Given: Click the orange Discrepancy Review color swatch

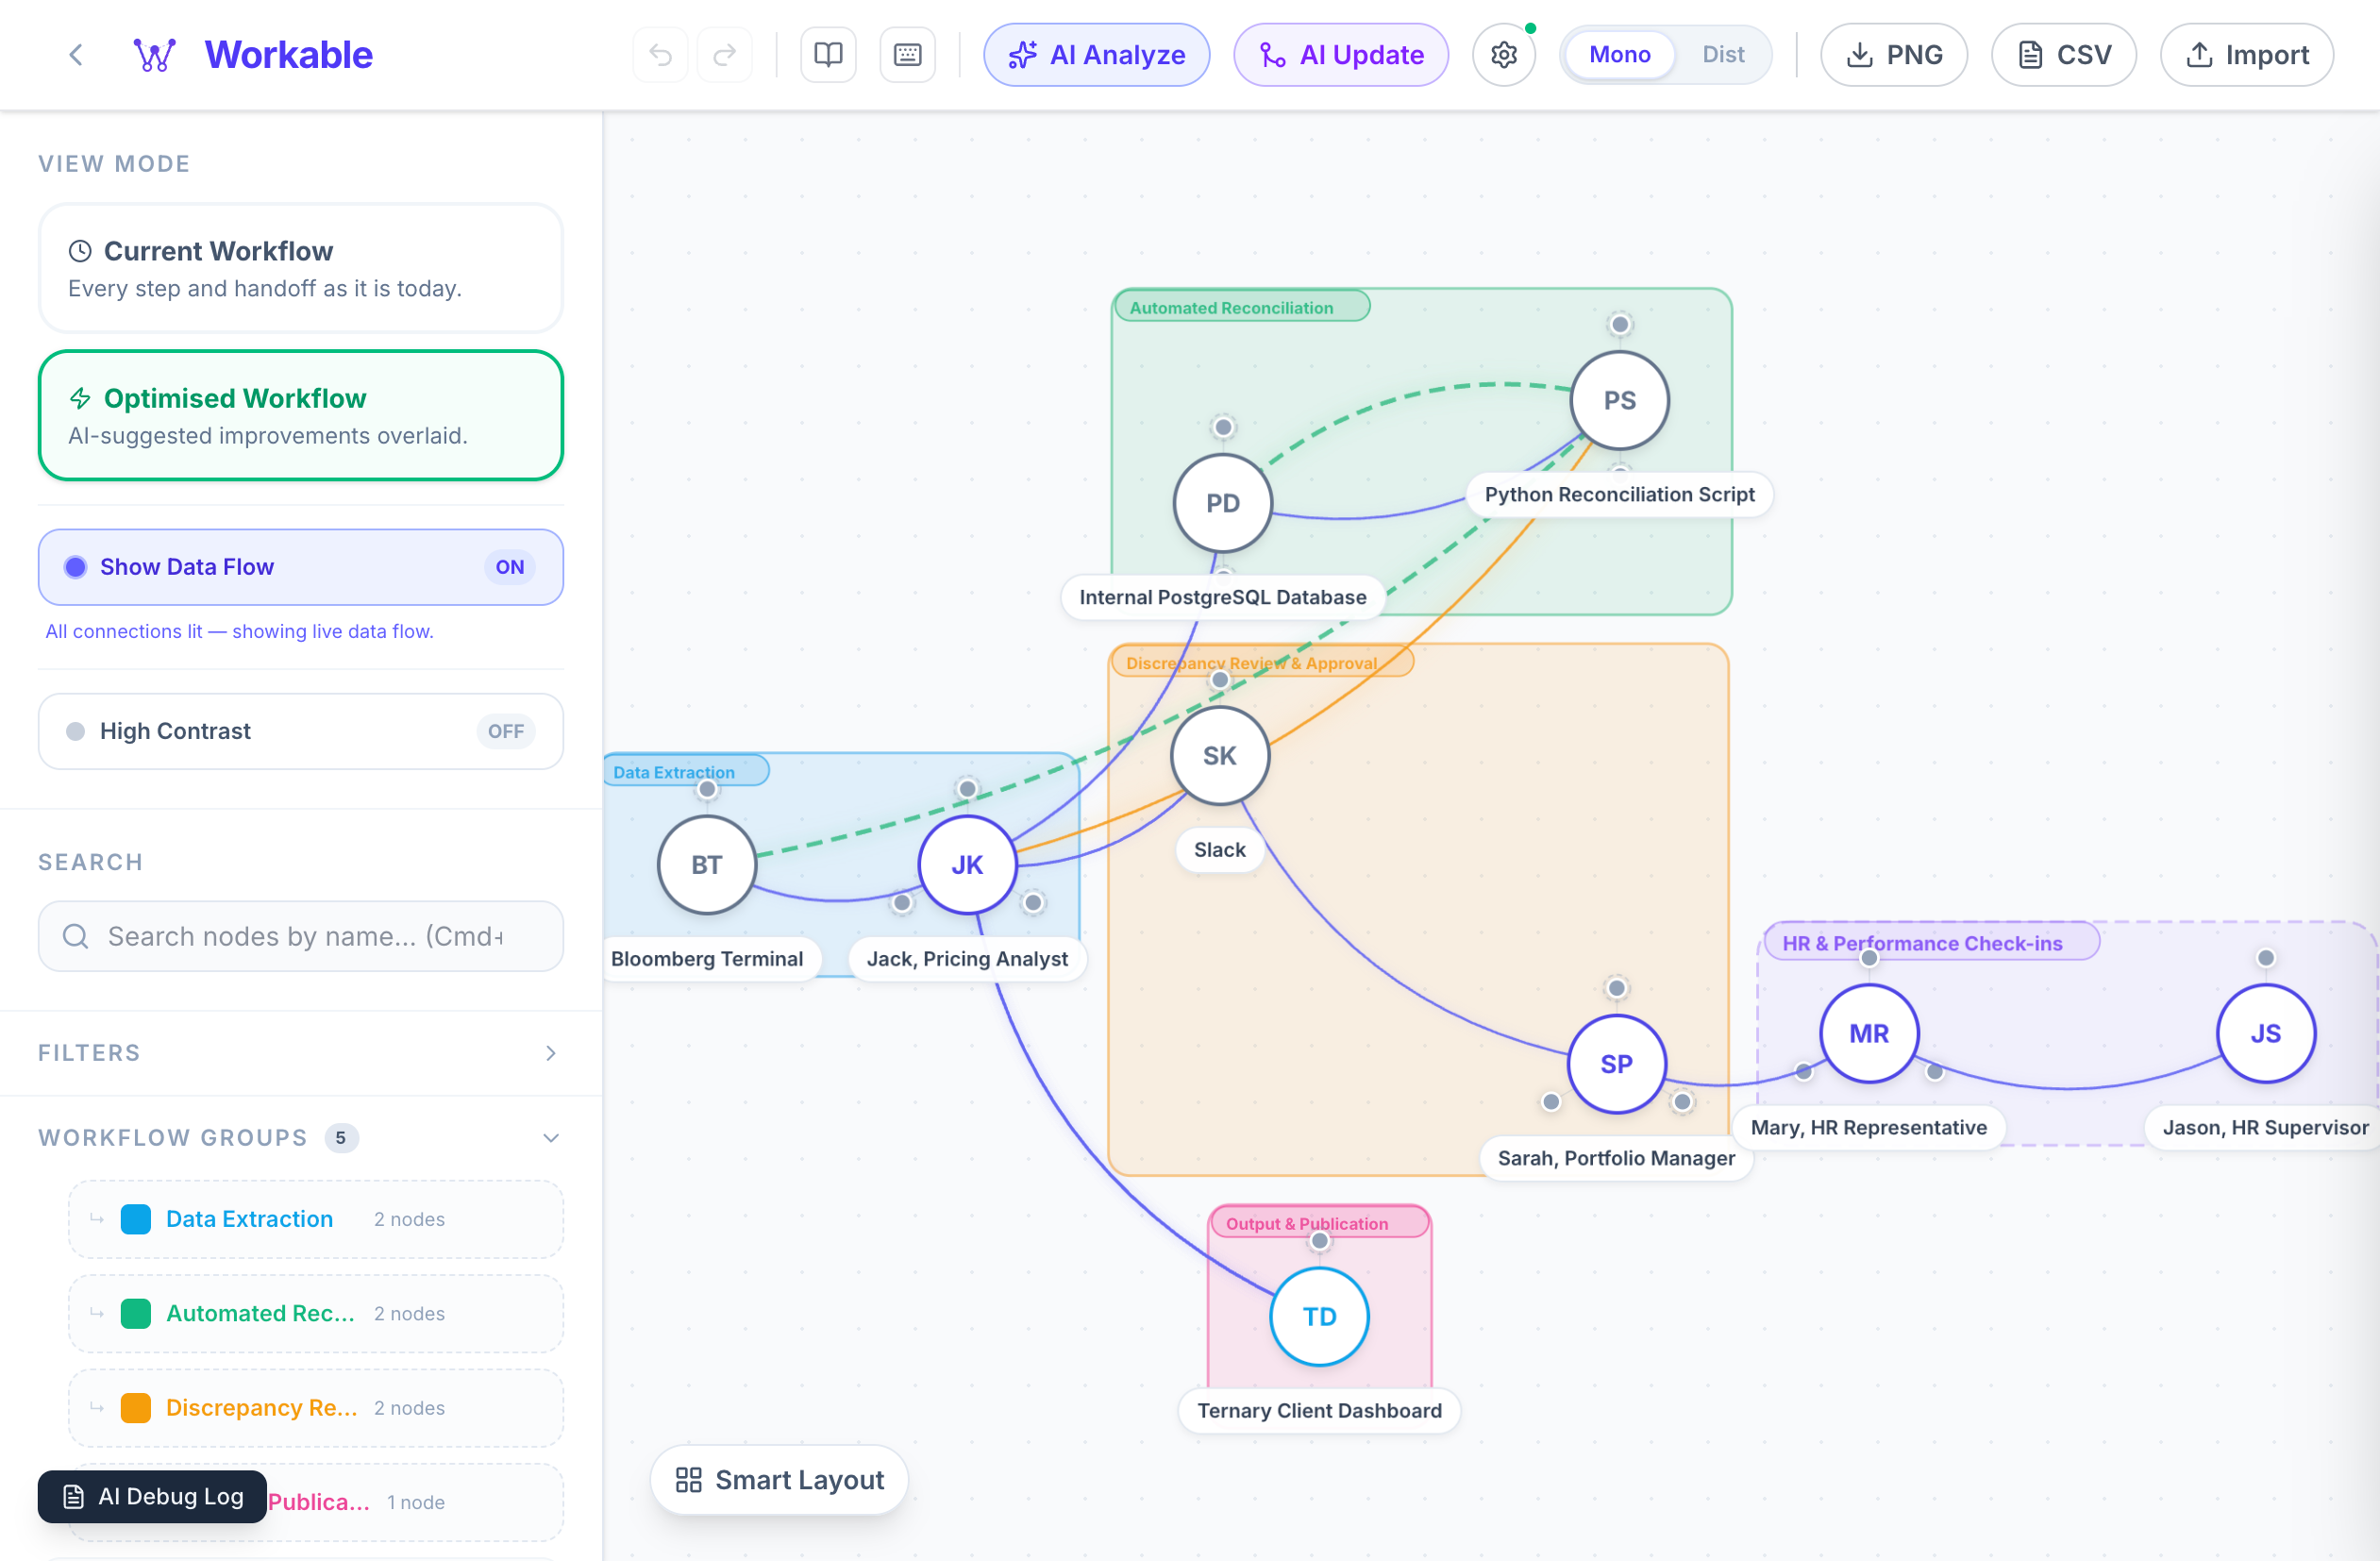Looking at the screenshot, I should point(136,1408).
